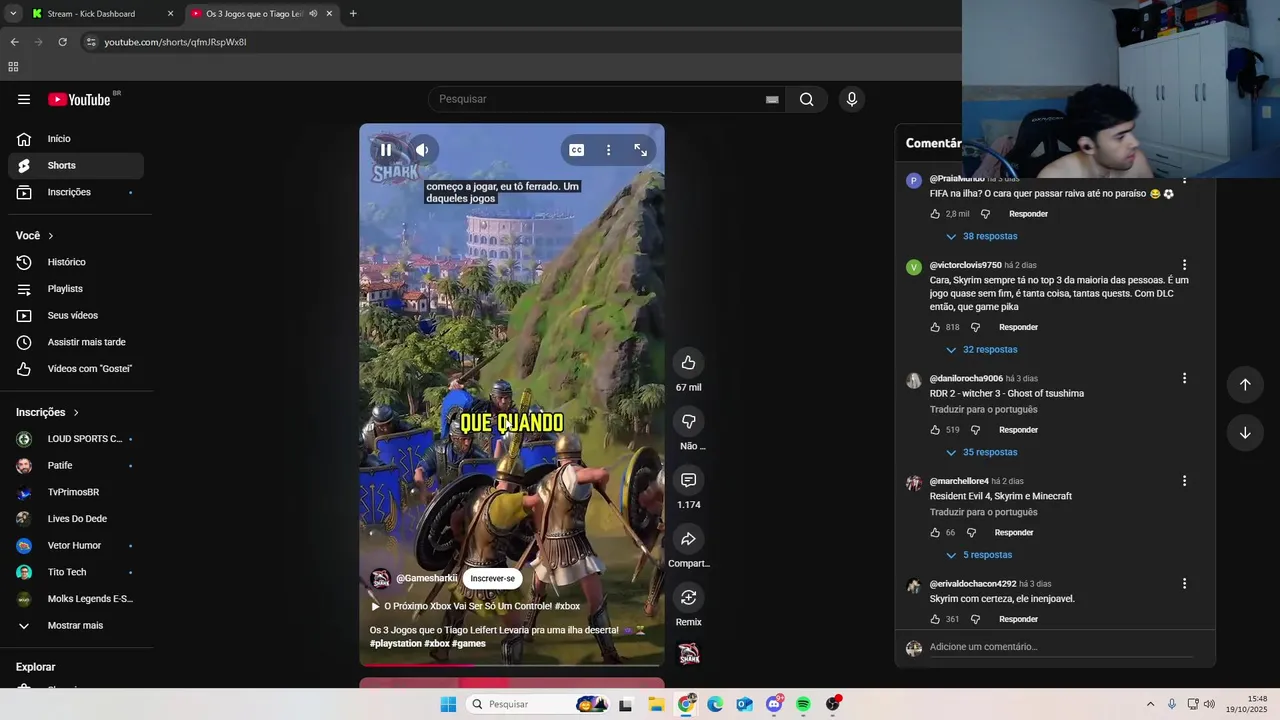Viewport: 1280px width, 720px height.
Task: Expand 38 respostas under FIFA comment
Action: [x=982, y=236]
